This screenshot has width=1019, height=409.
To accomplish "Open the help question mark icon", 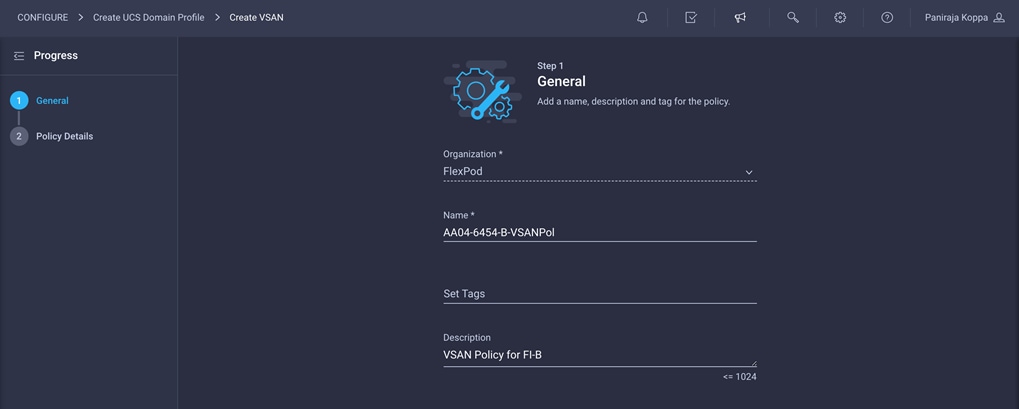I will (x=887, y=18).
